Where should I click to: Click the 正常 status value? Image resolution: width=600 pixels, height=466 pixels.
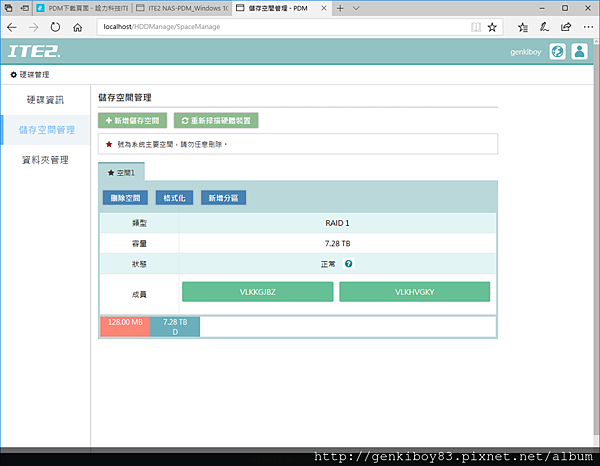[x=328, y=264]
